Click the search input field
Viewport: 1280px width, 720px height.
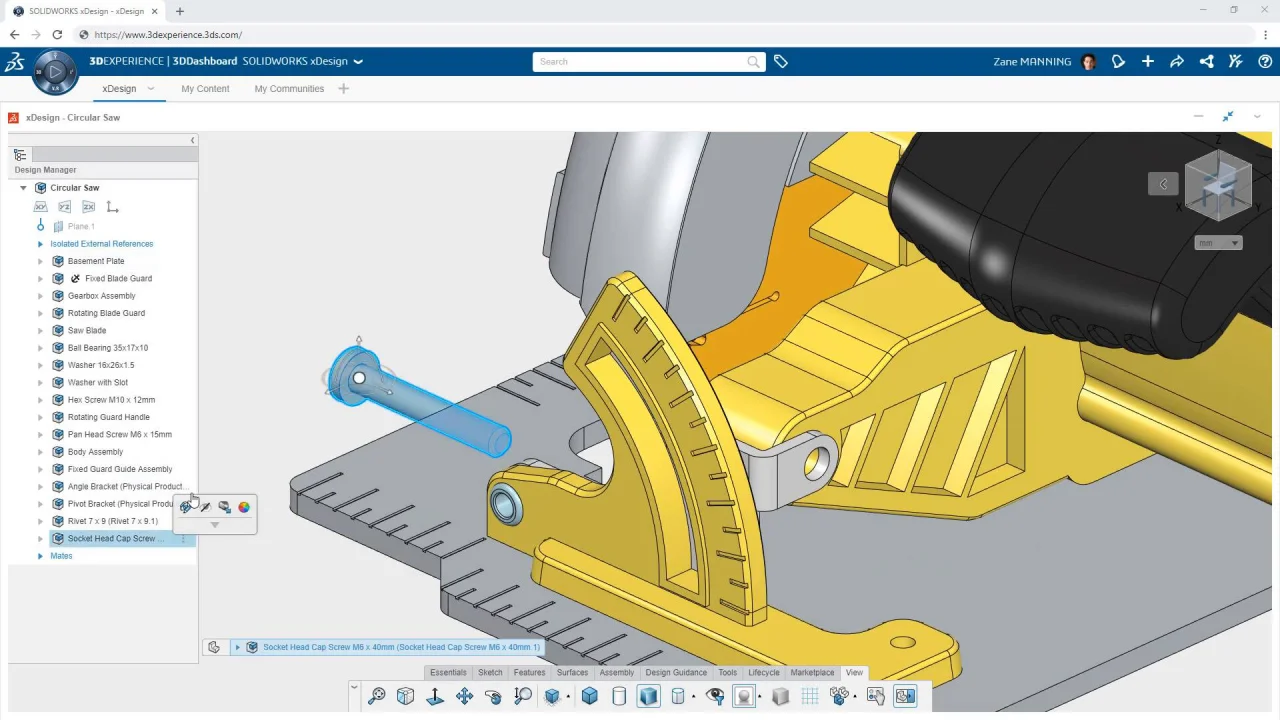point(640,62)
